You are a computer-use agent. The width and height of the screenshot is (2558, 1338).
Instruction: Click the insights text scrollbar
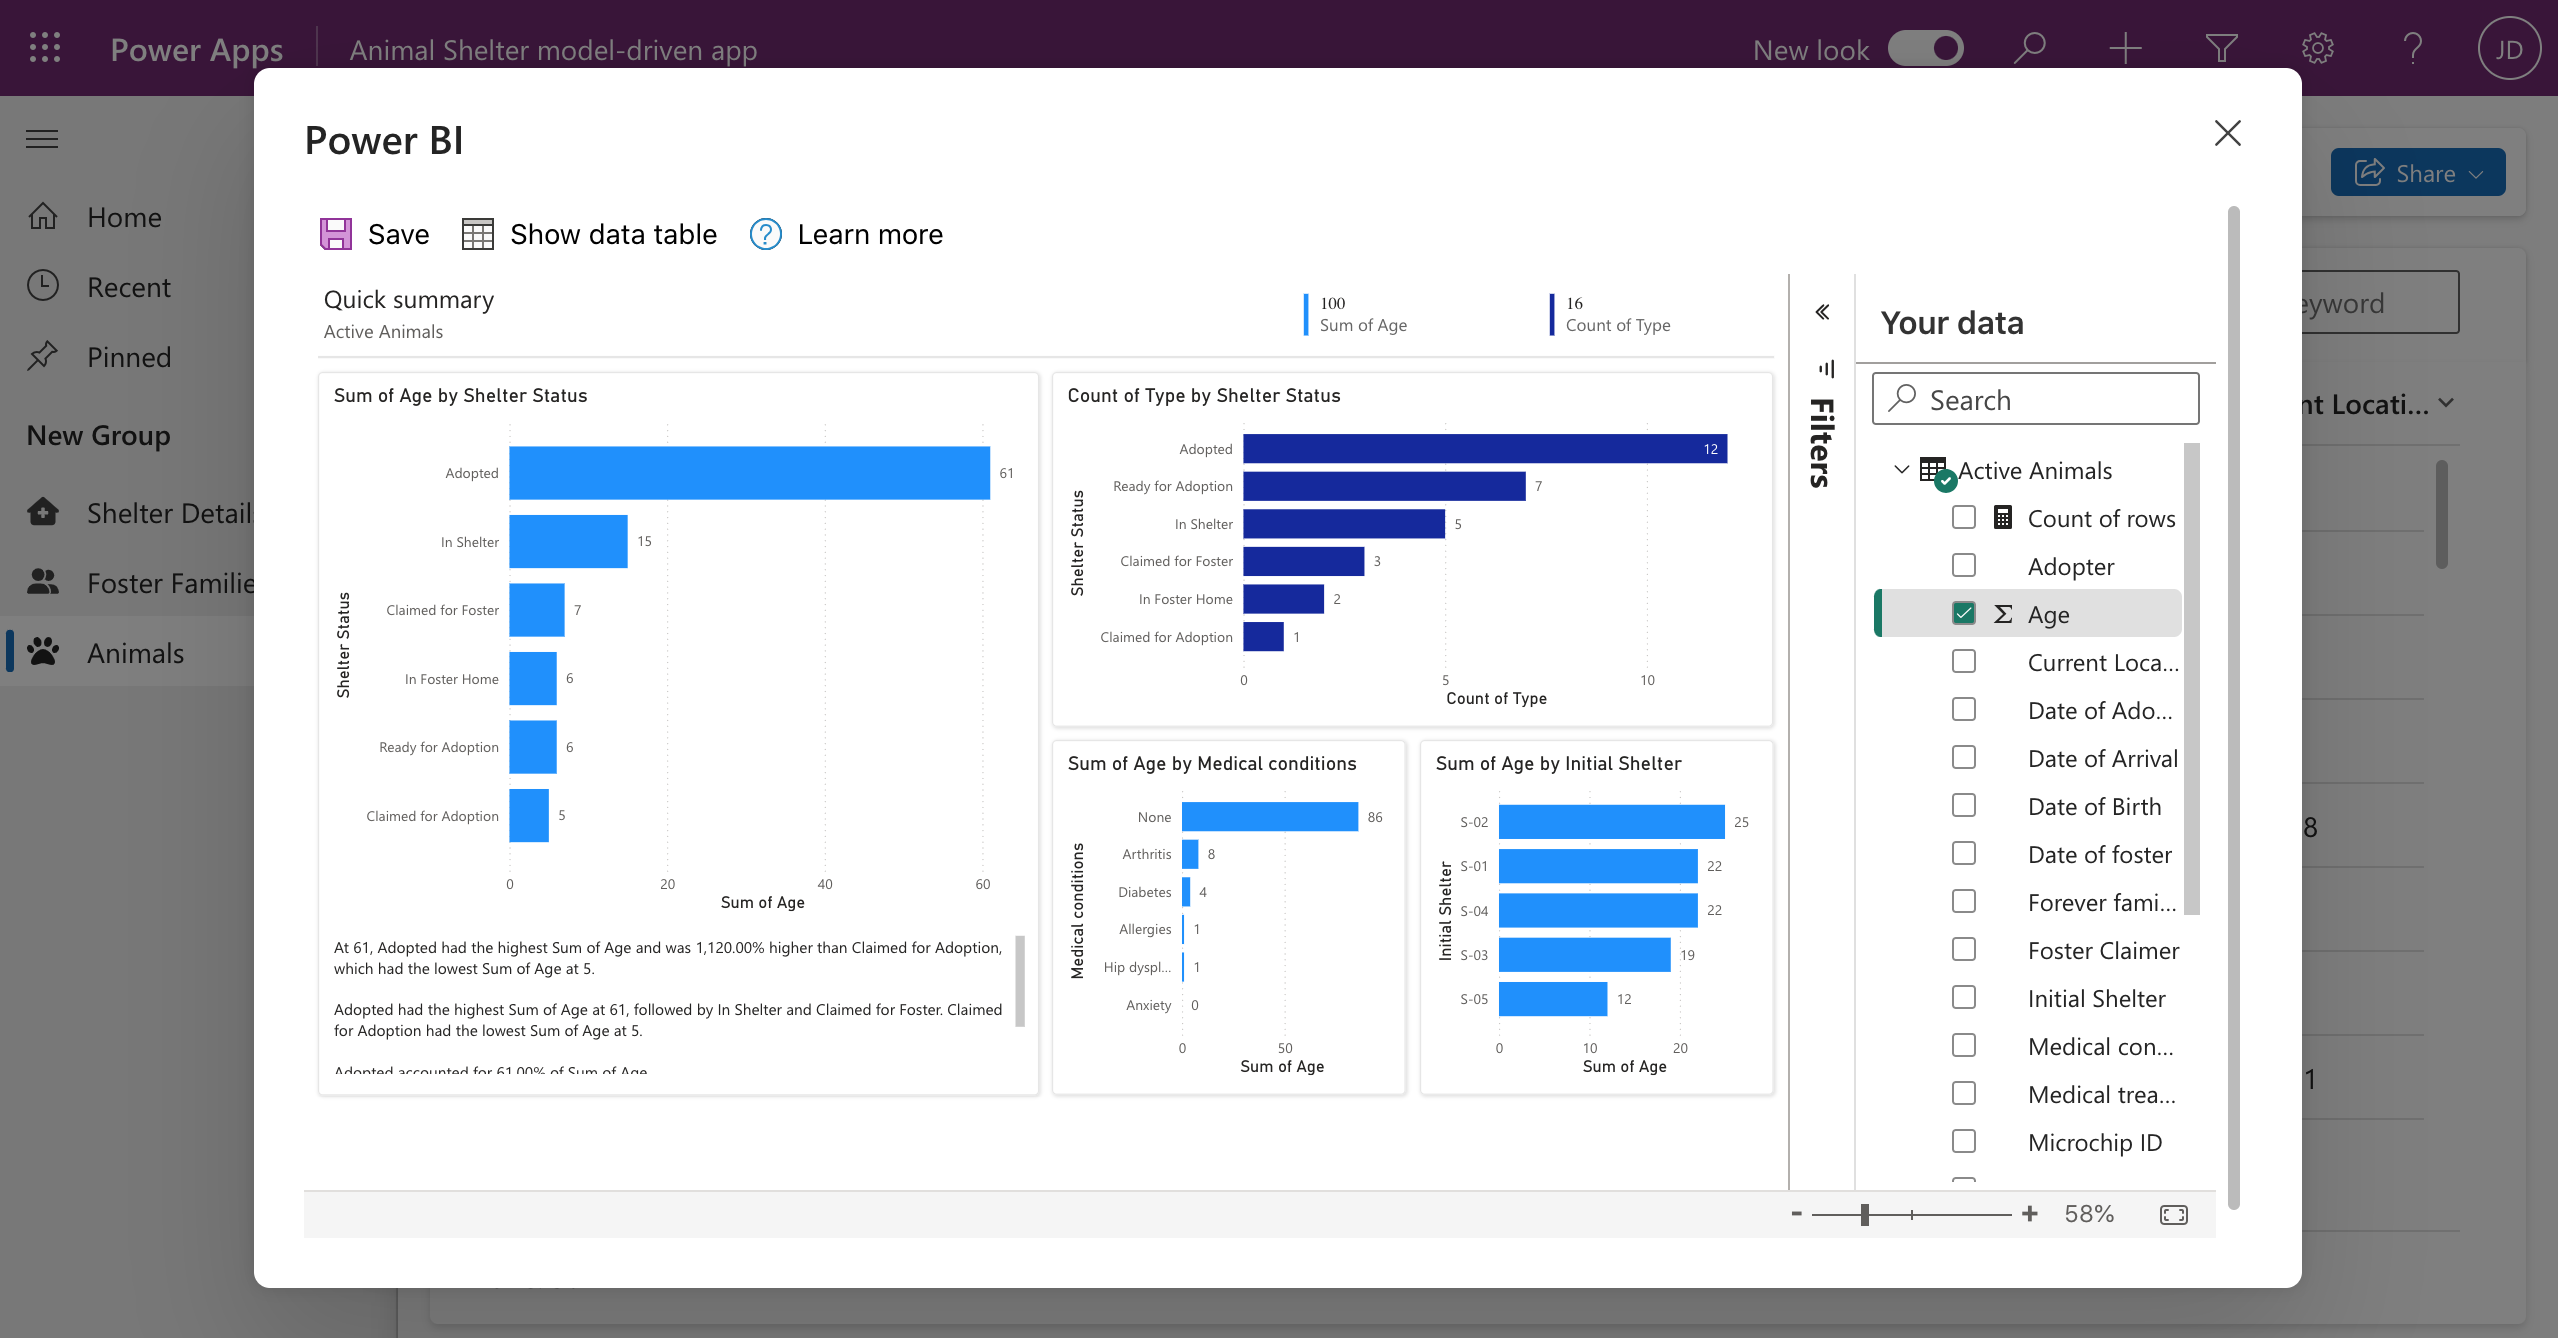click(x=1020, y=981)
